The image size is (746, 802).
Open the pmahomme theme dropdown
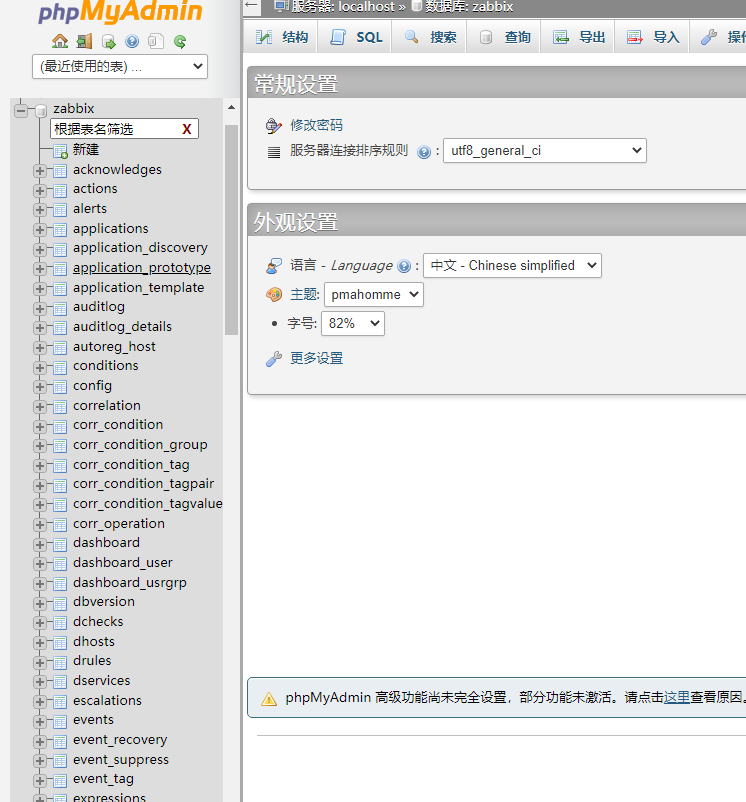coord(373,295)
